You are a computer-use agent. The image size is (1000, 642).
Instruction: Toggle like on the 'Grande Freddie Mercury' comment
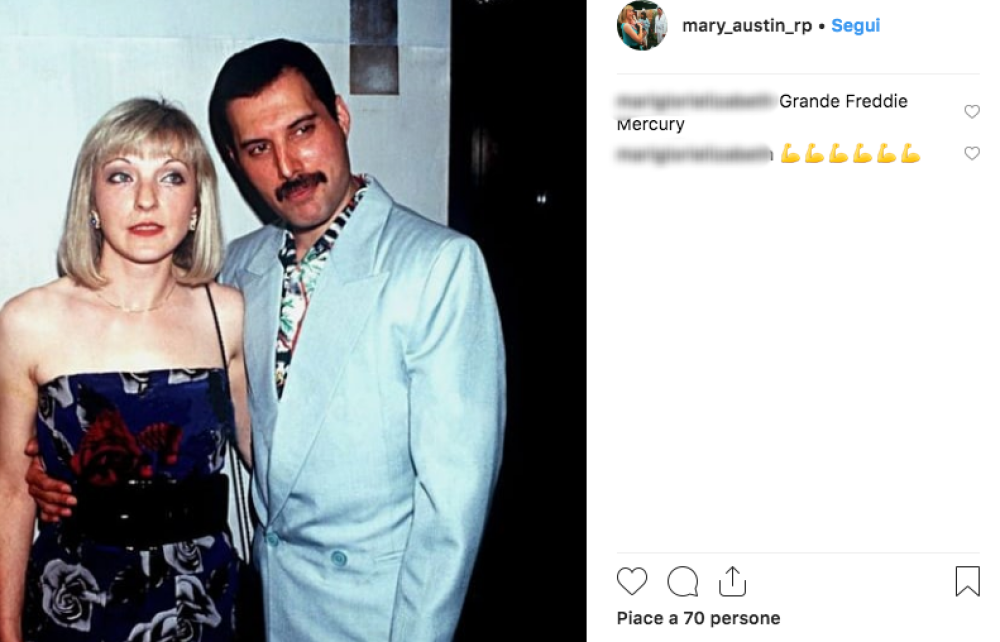click(971, 112)
